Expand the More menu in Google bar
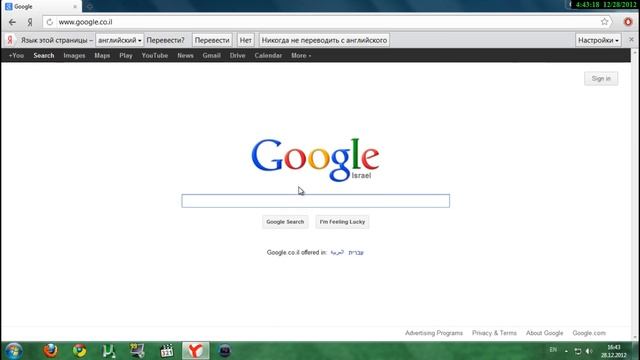Screen dimensions: 640x360 tap(301, 56)
